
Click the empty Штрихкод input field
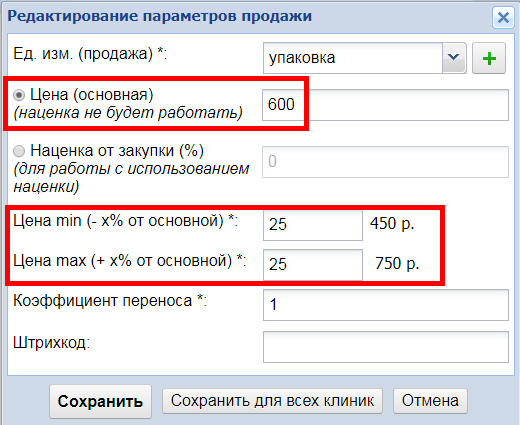tap(386, 347)
